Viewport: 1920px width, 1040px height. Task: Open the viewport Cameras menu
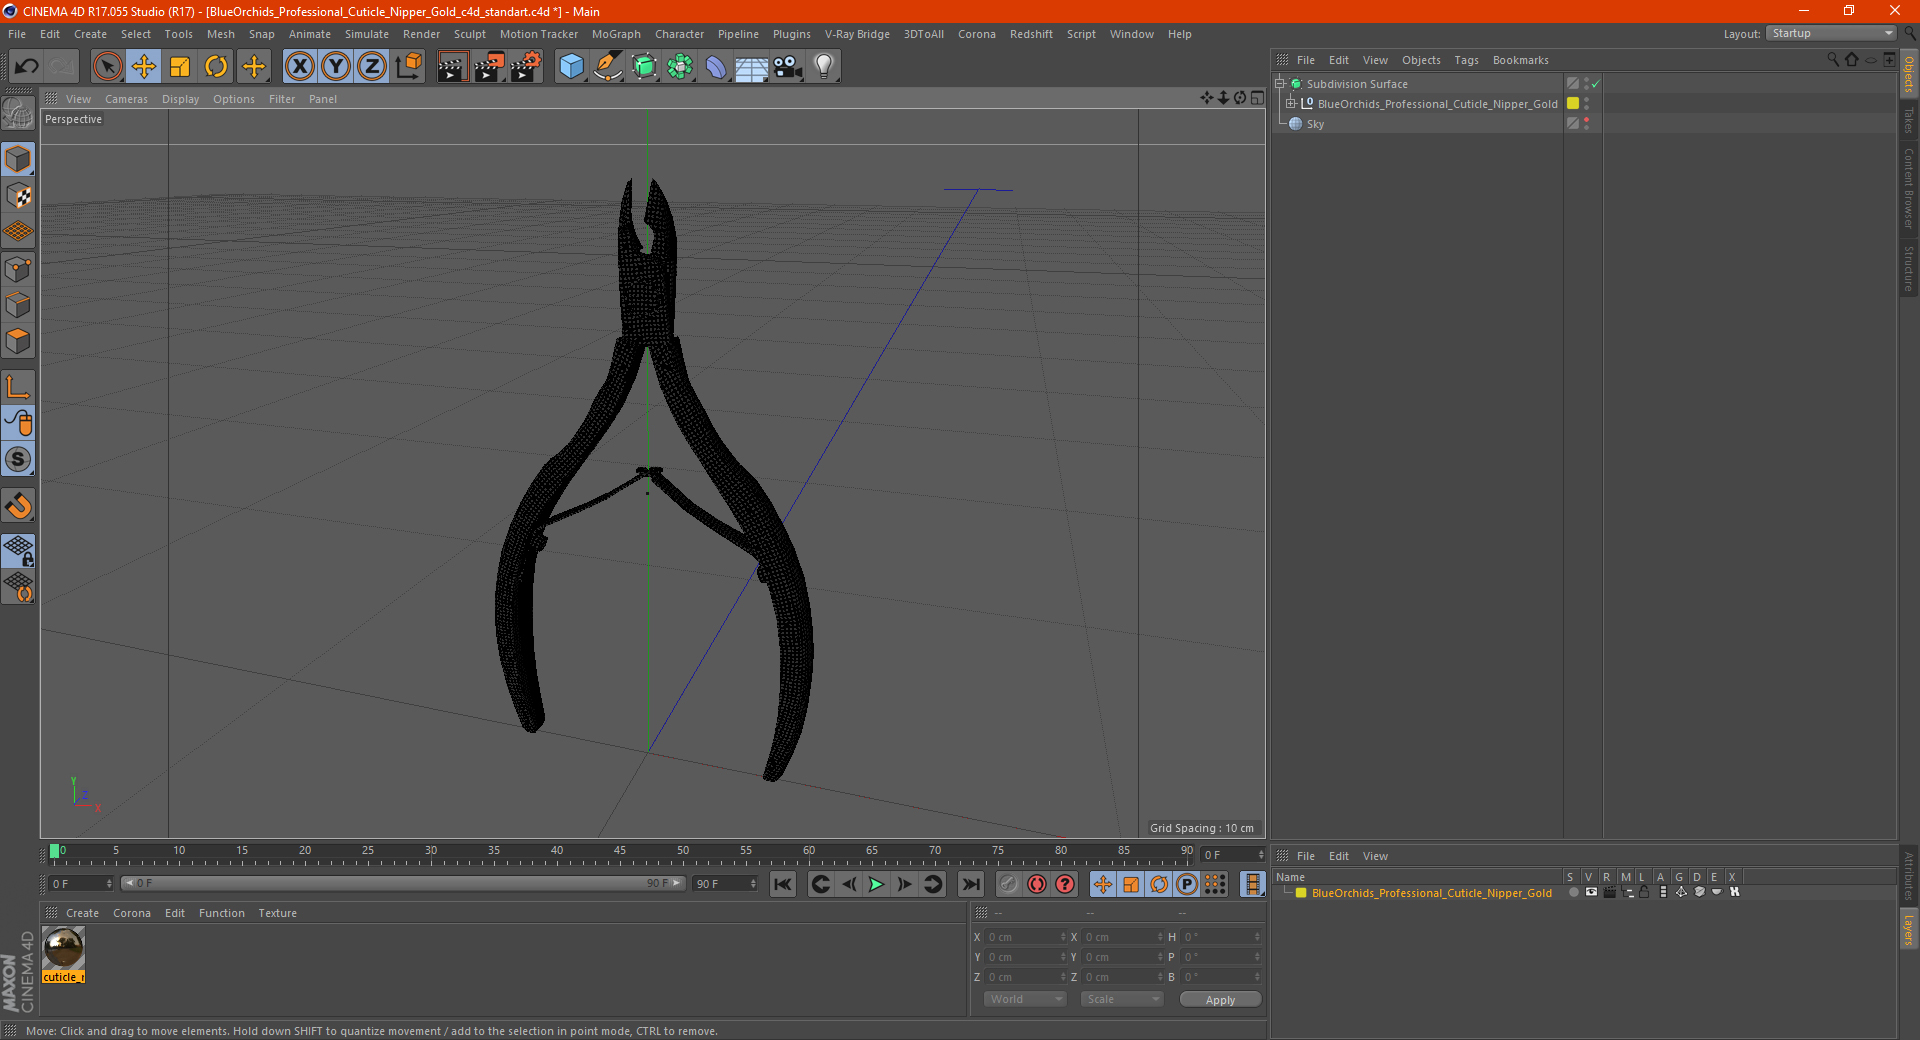[x=126, y=99]
